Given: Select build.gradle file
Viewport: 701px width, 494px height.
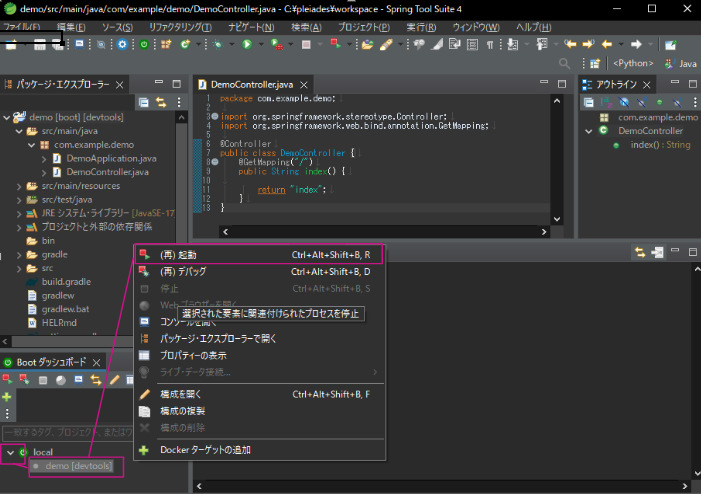Looking at the screenshot, I should click(66, 282).
